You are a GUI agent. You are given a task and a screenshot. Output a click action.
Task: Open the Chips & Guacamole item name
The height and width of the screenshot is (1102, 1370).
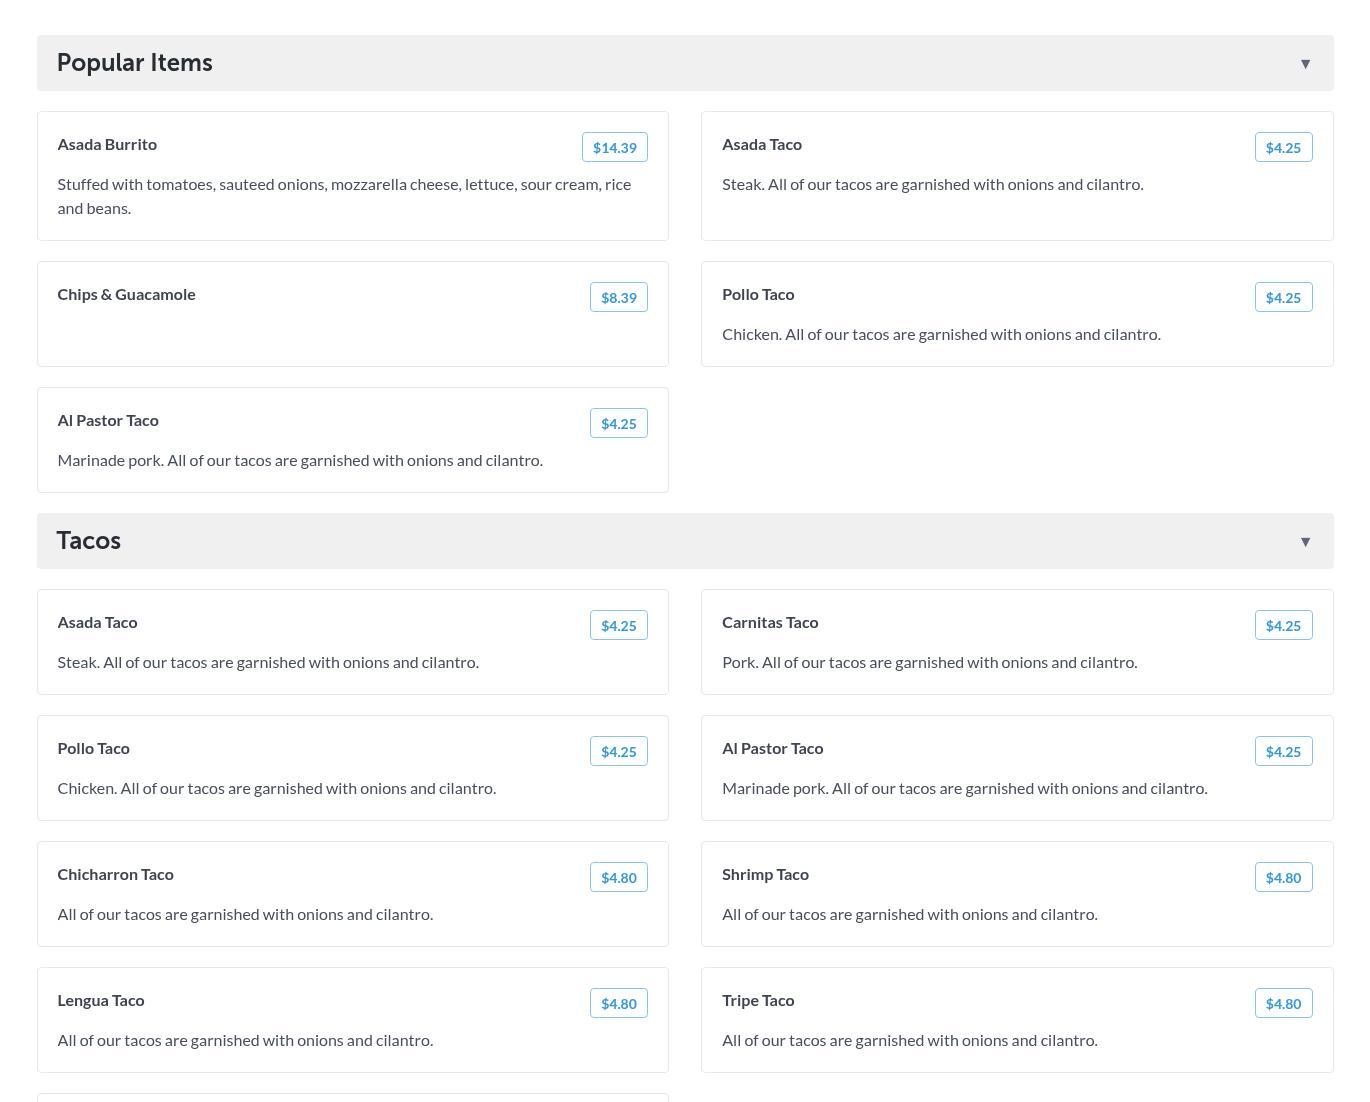(126, 295)
